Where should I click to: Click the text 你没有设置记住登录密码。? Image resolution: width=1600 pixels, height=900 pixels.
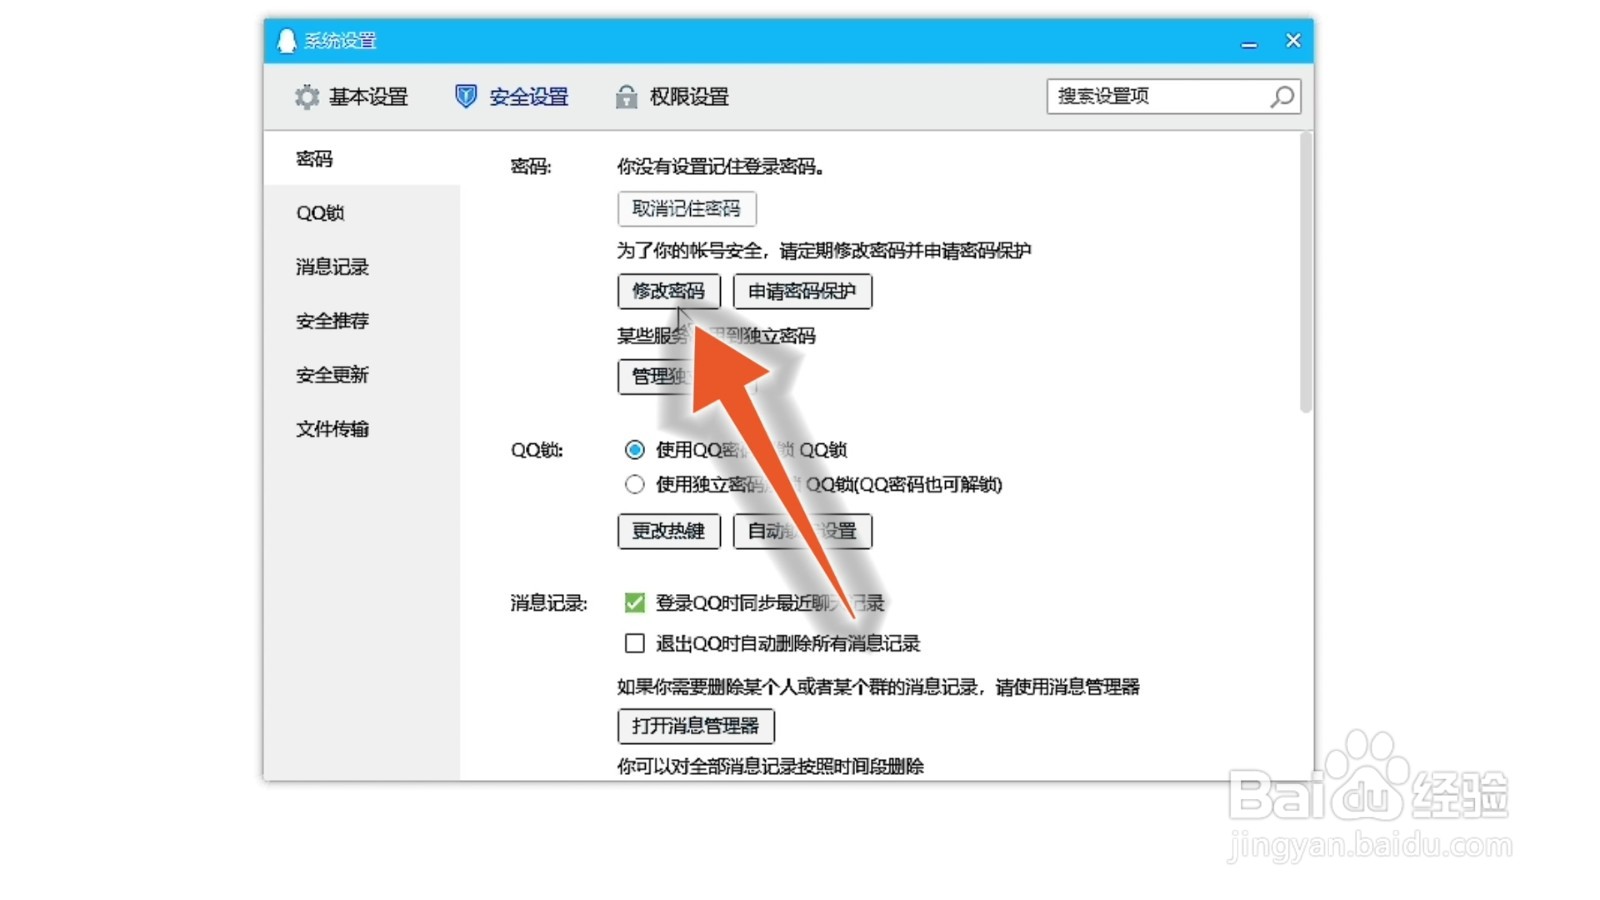click(x=721, y=167)
